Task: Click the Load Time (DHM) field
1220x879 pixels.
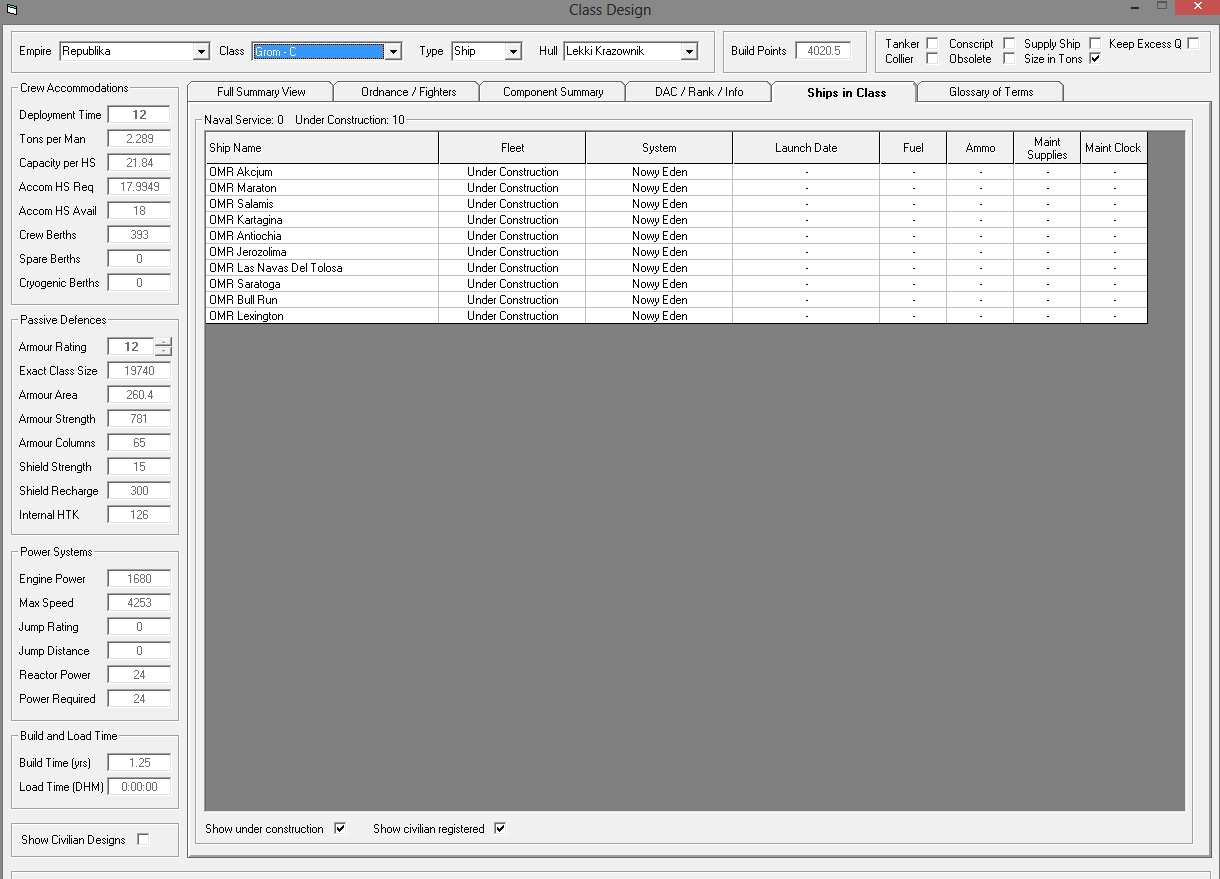Action: (139, 787)
